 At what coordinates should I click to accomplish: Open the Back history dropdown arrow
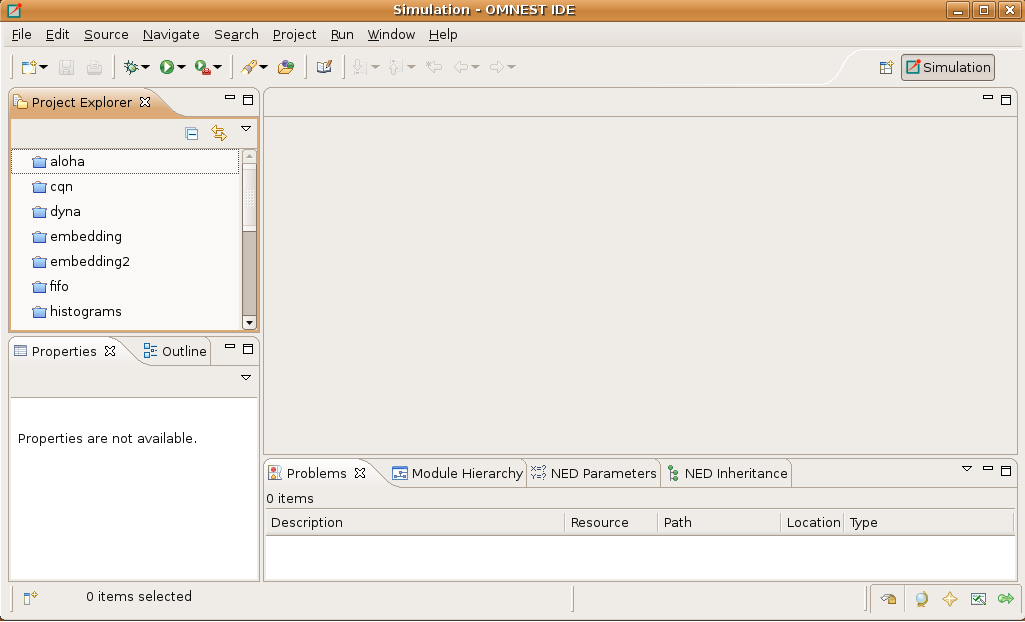(476, 67)
